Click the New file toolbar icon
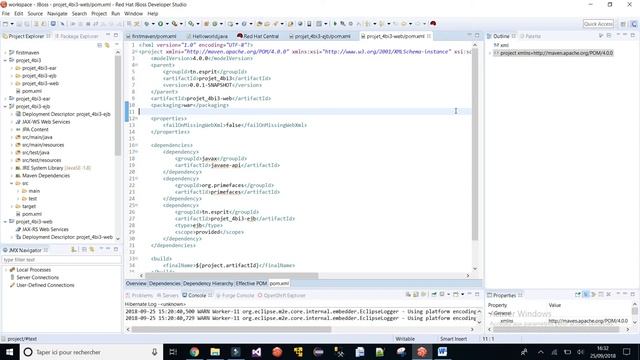 (6, 24)
